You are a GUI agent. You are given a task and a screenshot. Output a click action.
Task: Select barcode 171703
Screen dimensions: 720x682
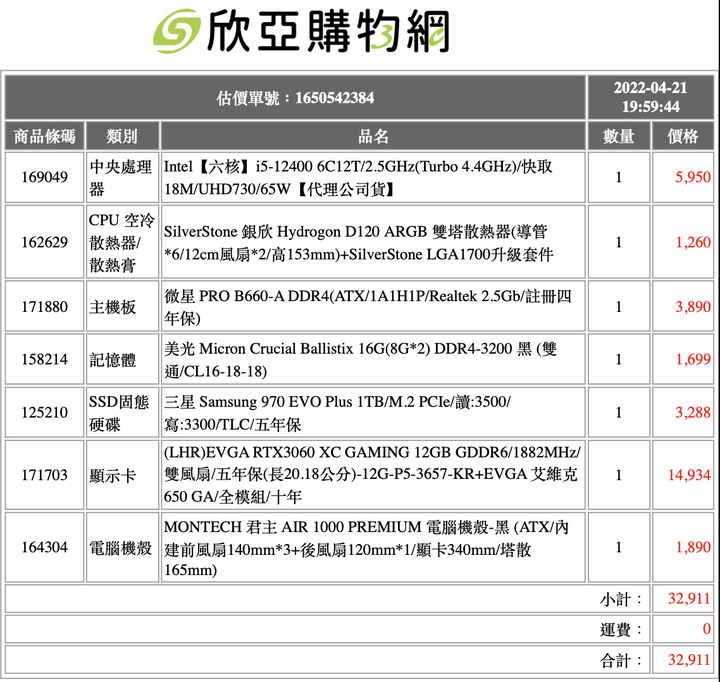coord(45,475)
